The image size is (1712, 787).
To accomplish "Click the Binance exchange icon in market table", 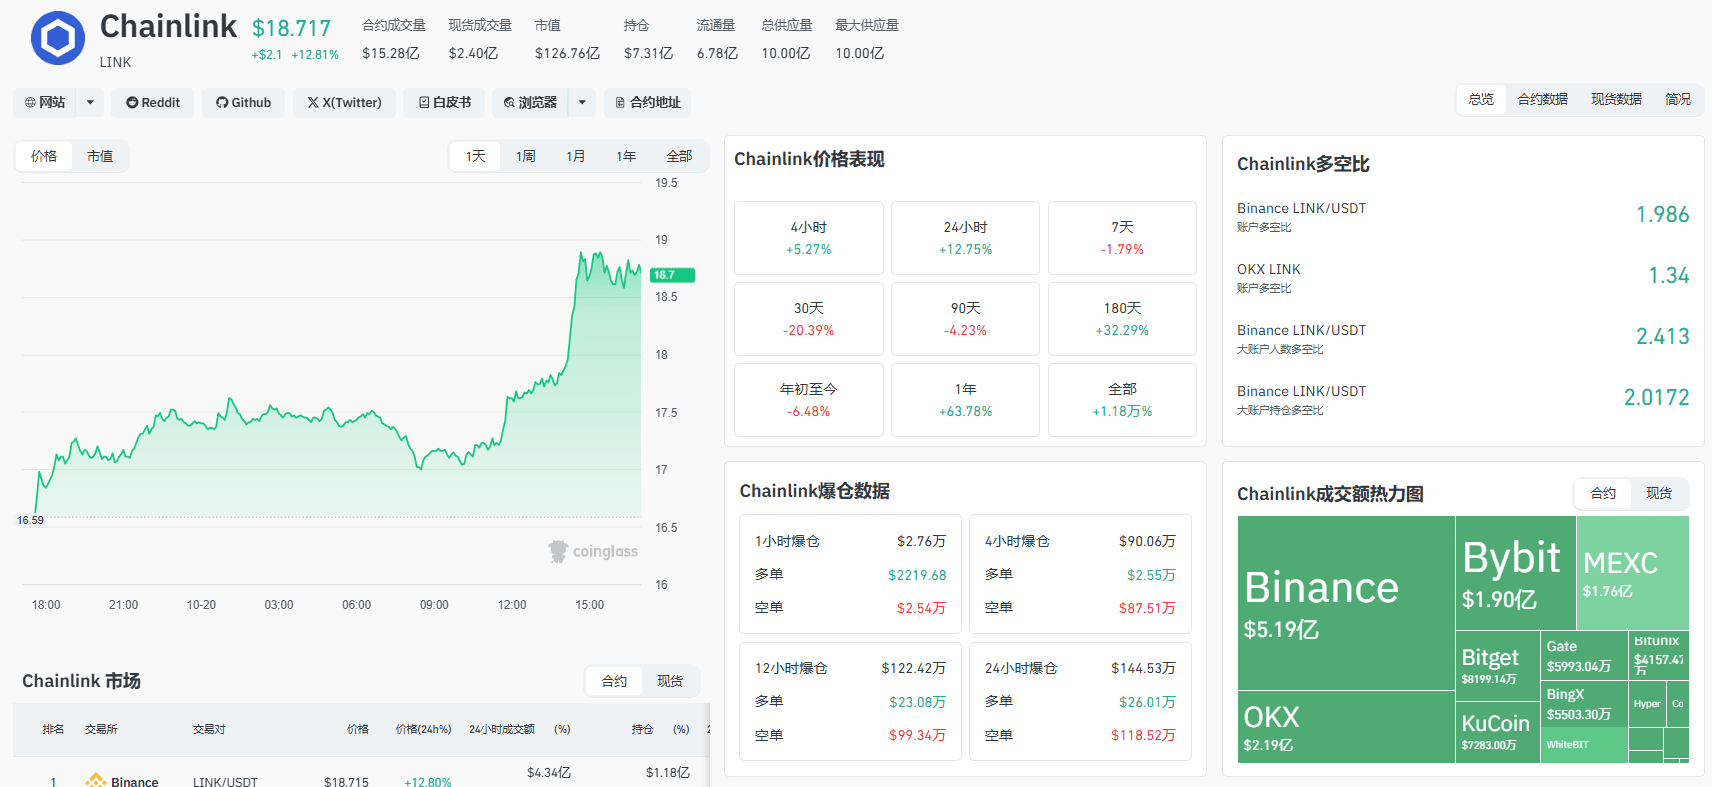I will pos(96,780).
